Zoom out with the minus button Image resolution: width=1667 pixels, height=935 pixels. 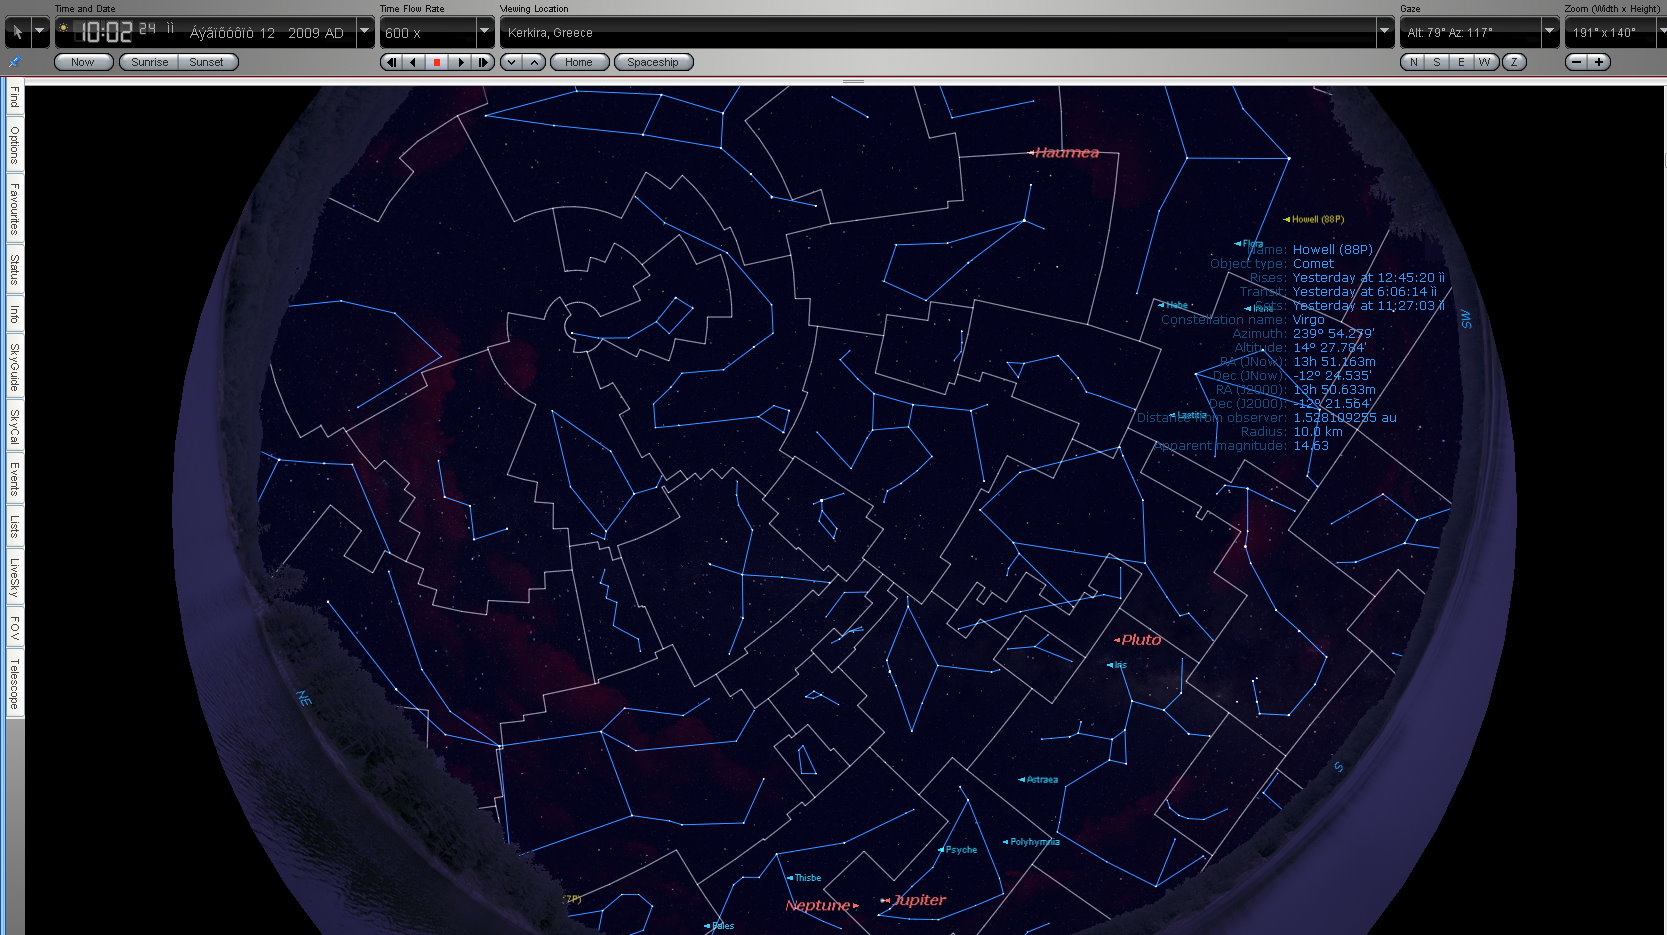click(1577, 62)
